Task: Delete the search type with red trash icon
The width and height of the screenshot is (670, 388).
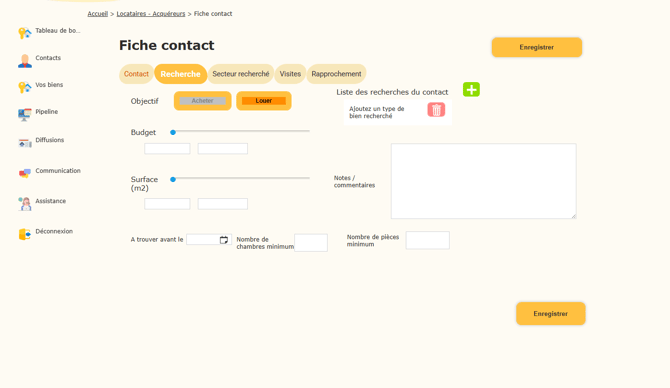Action: tap(436, 110)
